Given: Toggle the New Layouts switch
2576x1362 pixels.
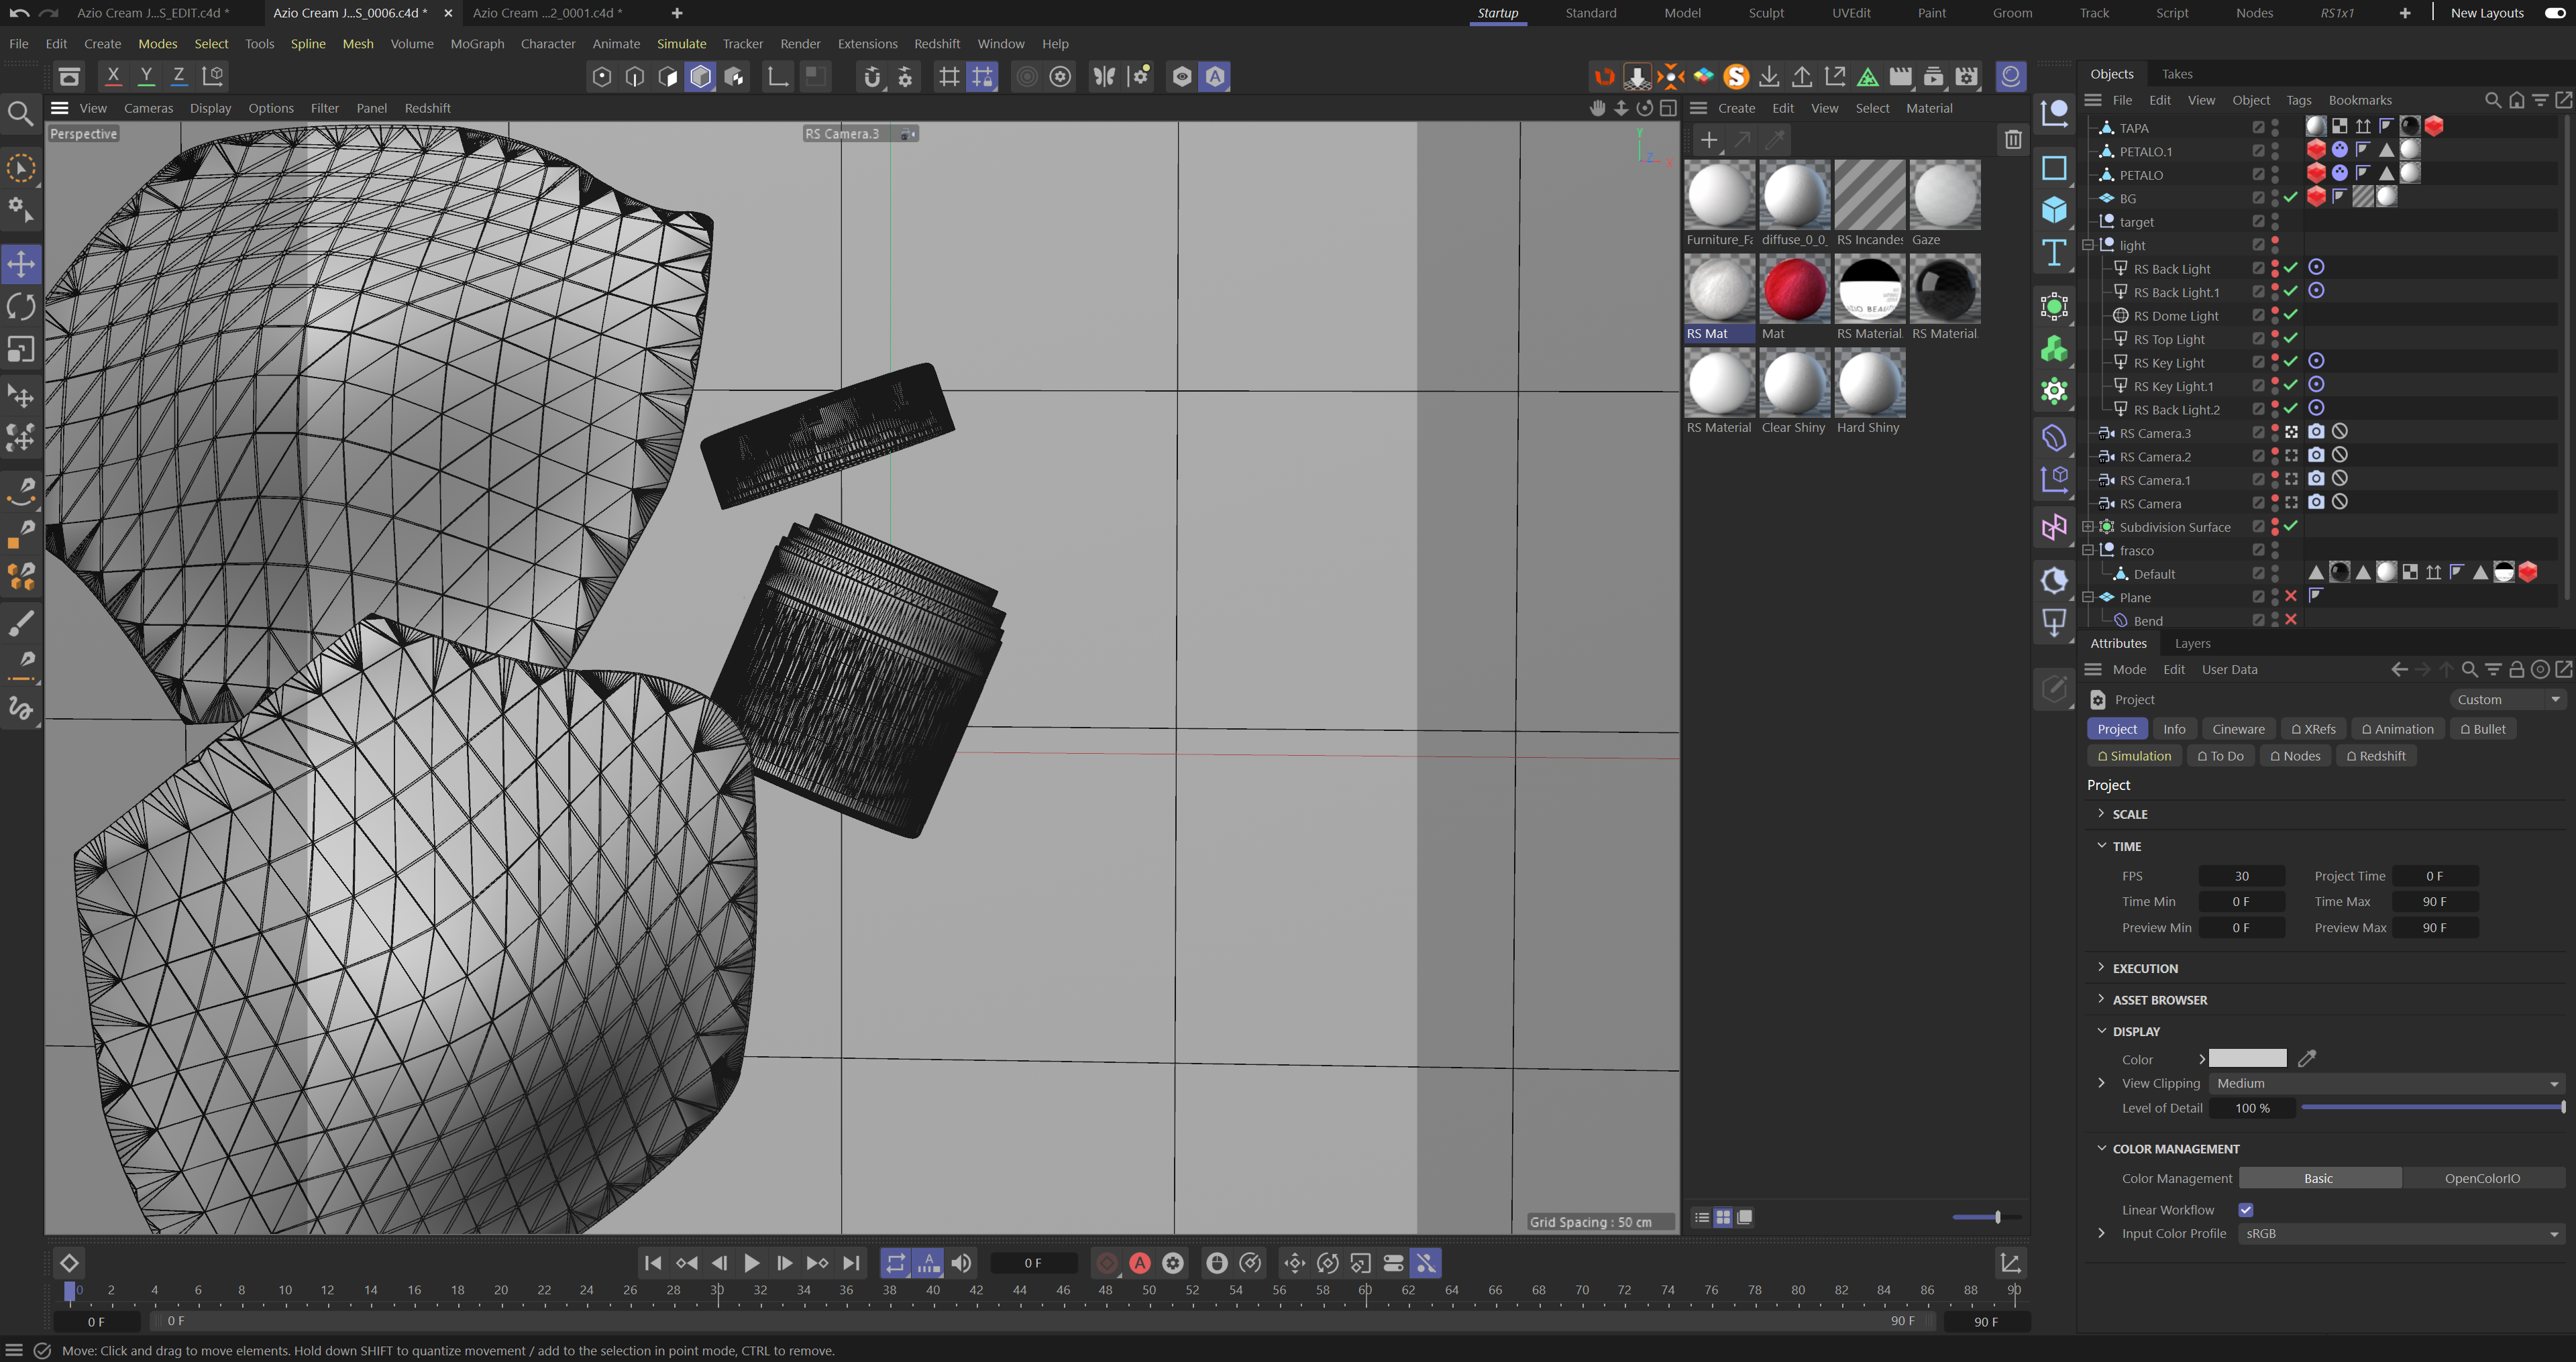Looking at the screenshot, I should 2555,13.
